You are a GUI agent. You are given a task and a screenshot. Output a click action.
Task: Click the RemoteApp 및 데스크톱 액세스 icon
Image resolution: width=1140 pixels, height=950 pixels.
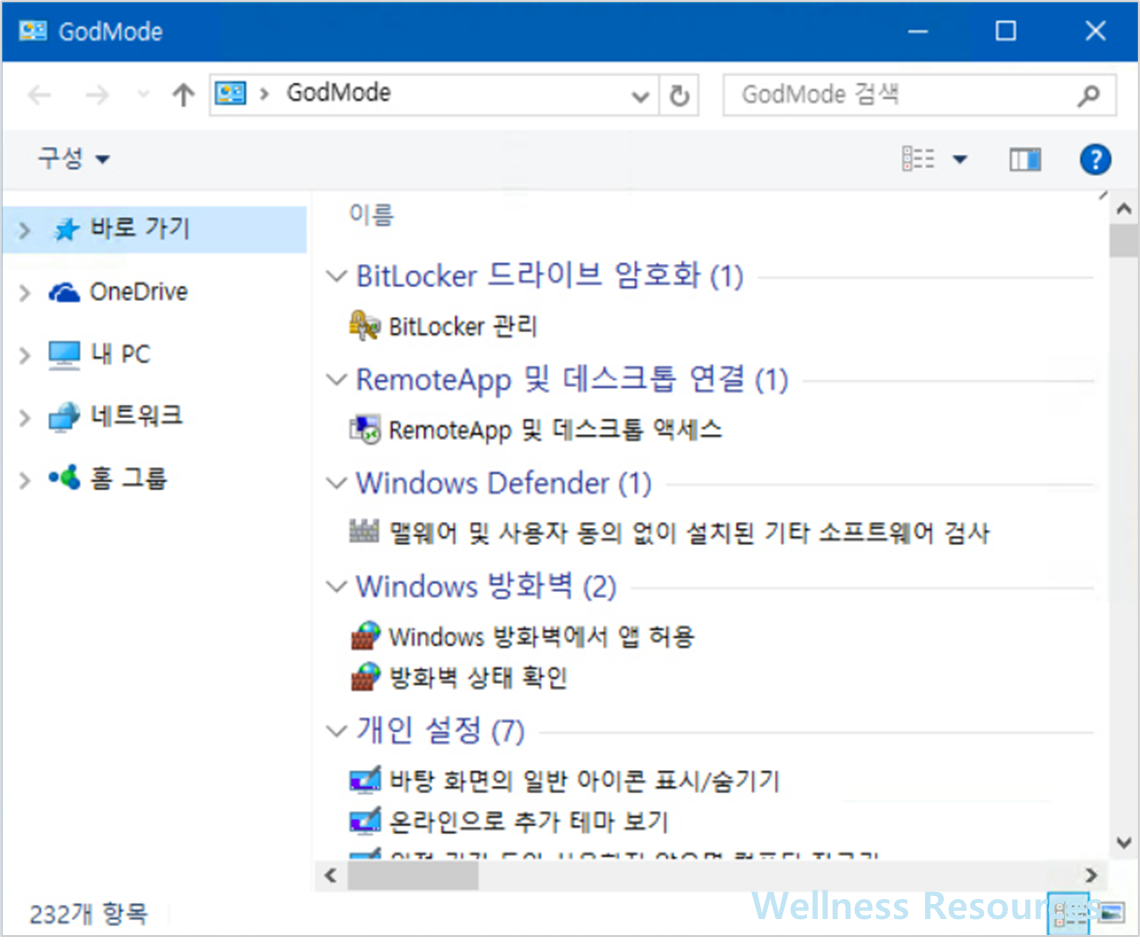click(x=364, y=430)
